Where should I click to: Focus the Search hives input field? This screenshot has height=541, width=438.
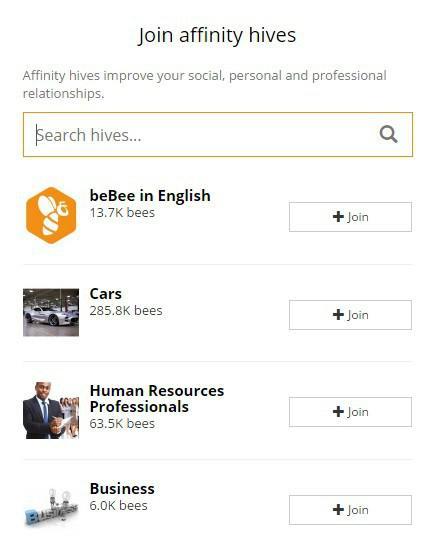pos(218,135)
